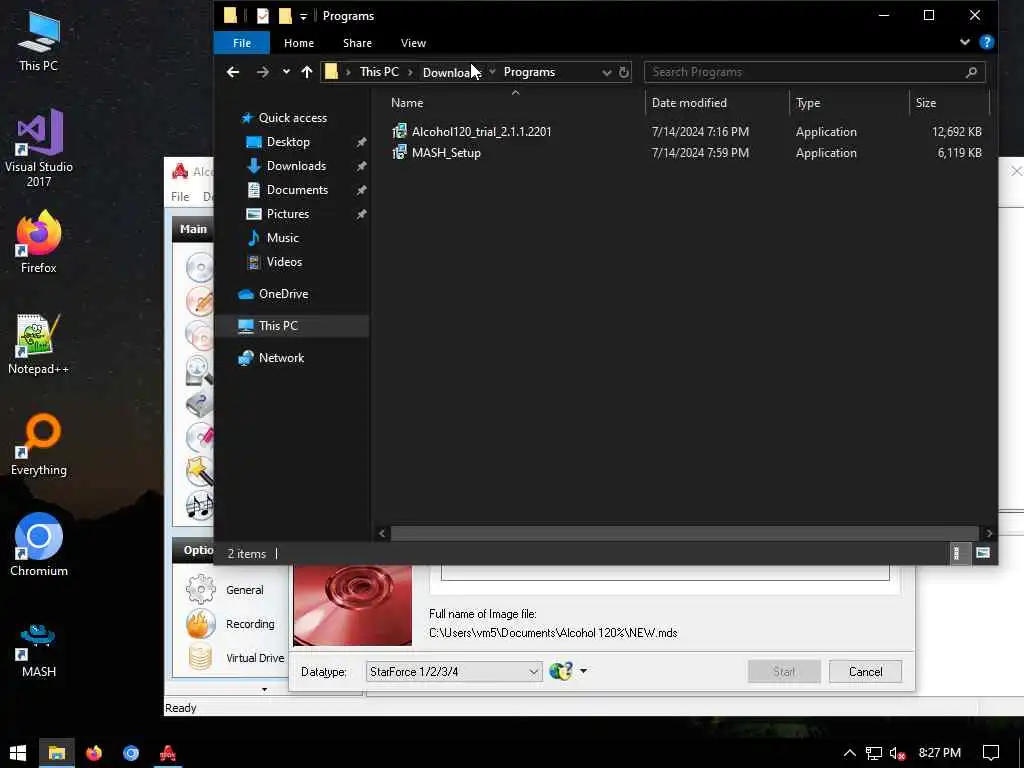The image size is (1024, 768).
Task: Open datatype help icon dropdown arrow
Action: coord(583,671)
